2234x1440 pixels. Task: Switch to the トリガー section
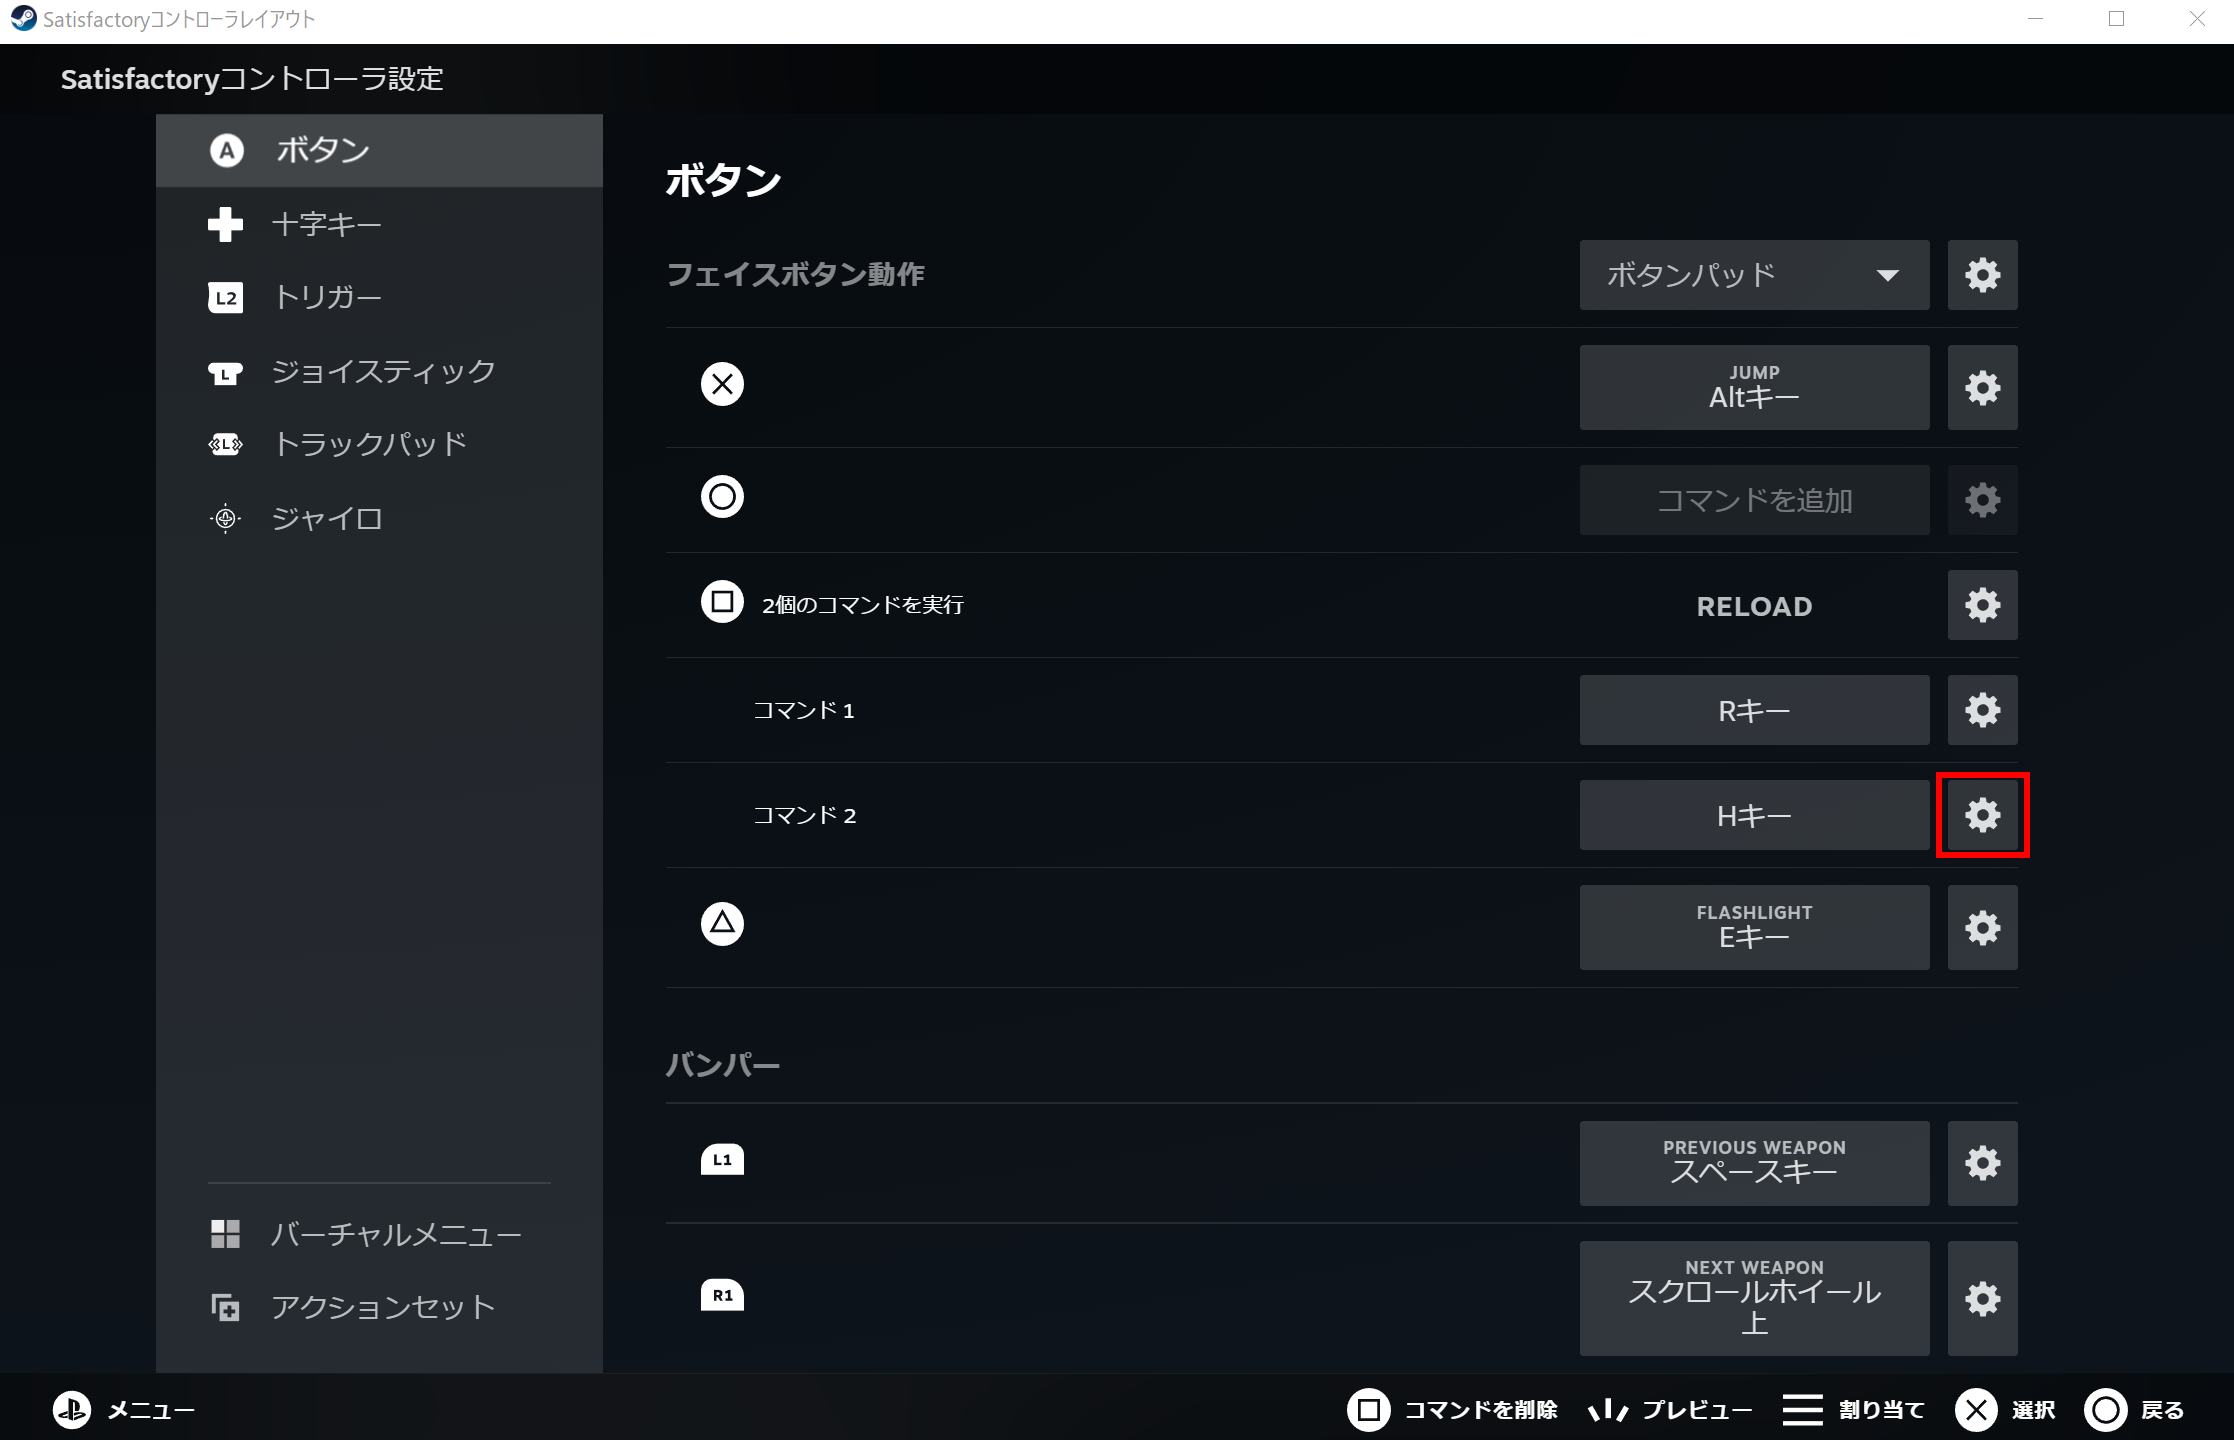point(379,297)
